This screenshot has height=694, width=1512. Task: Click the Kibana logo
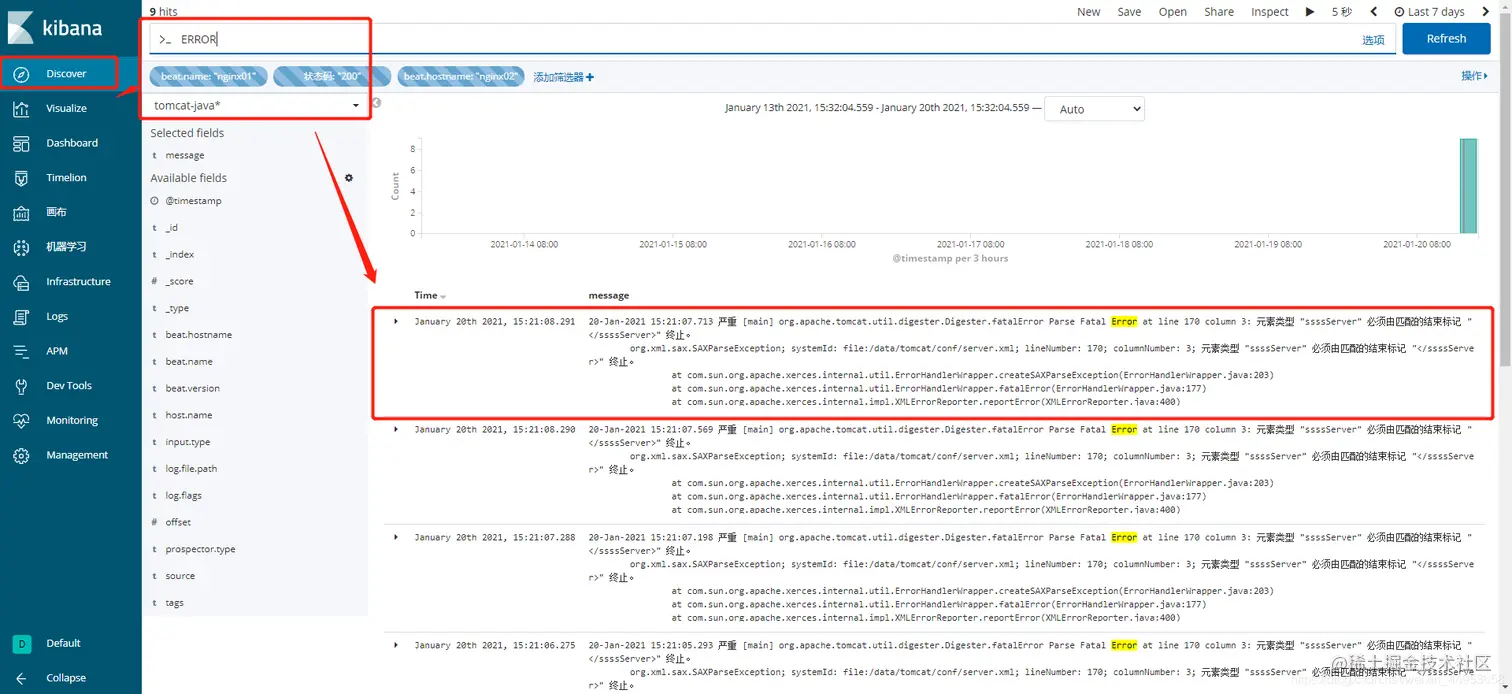point(55,27)
